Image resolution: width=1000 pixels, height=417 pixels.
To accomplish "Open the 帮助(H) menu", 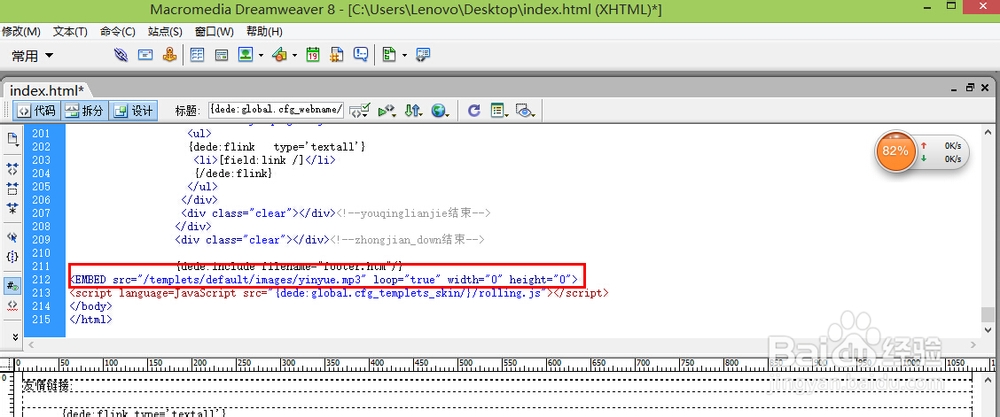I will coord(264,31).
